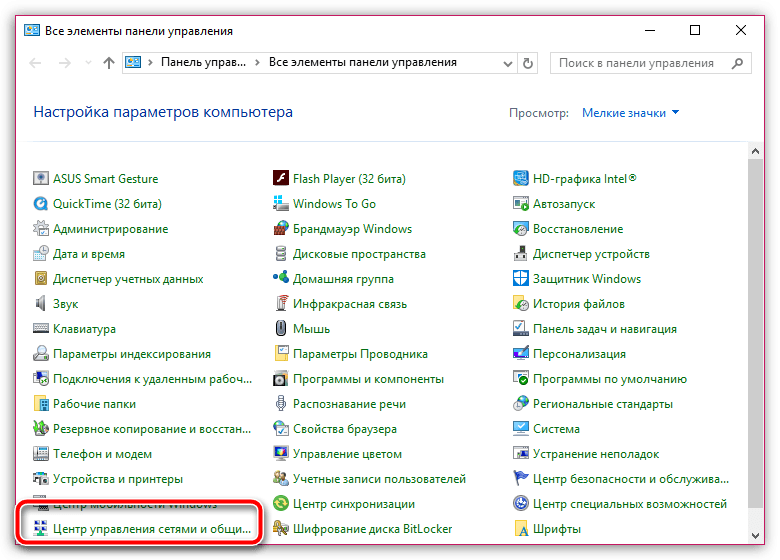Image resolution: width=780 pixels, height=560 pixels.
Task: Click the Центр синхронизации green icon
Action: pos(281,504)
